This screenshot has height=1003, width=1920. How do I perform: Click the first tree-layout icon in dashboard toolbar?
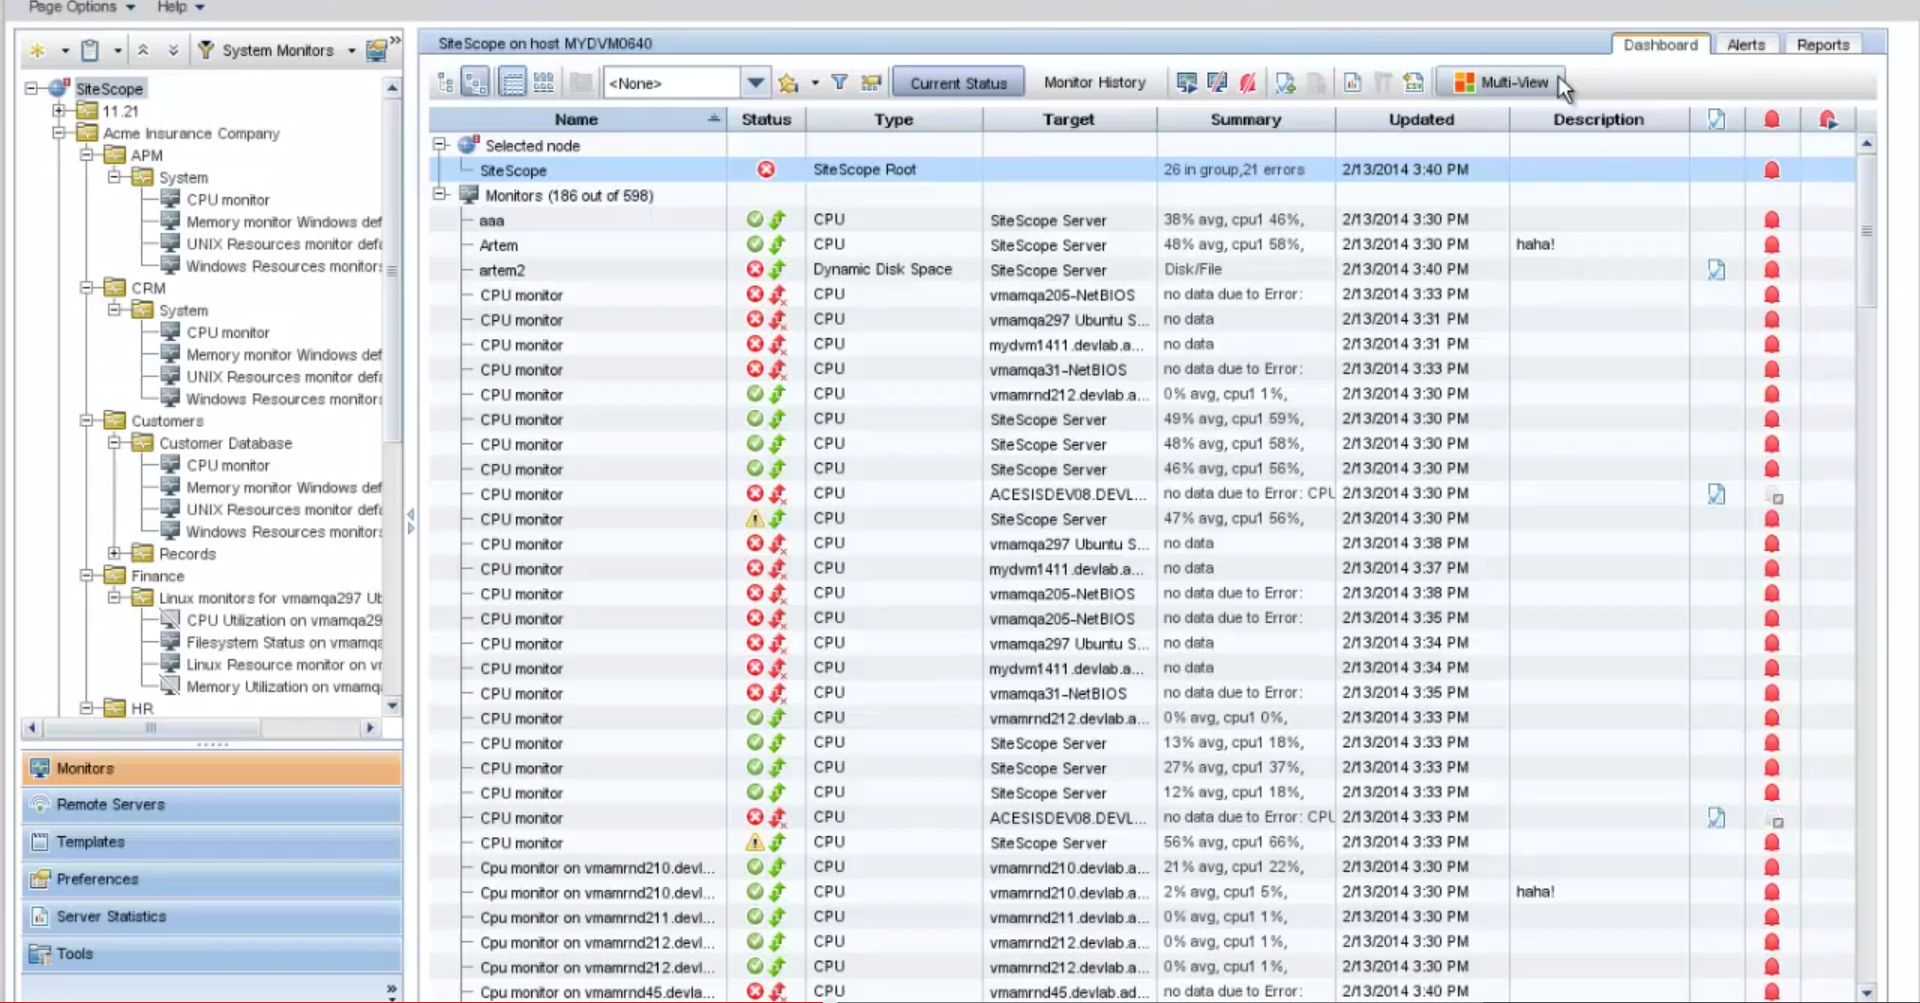pos(446,83)
